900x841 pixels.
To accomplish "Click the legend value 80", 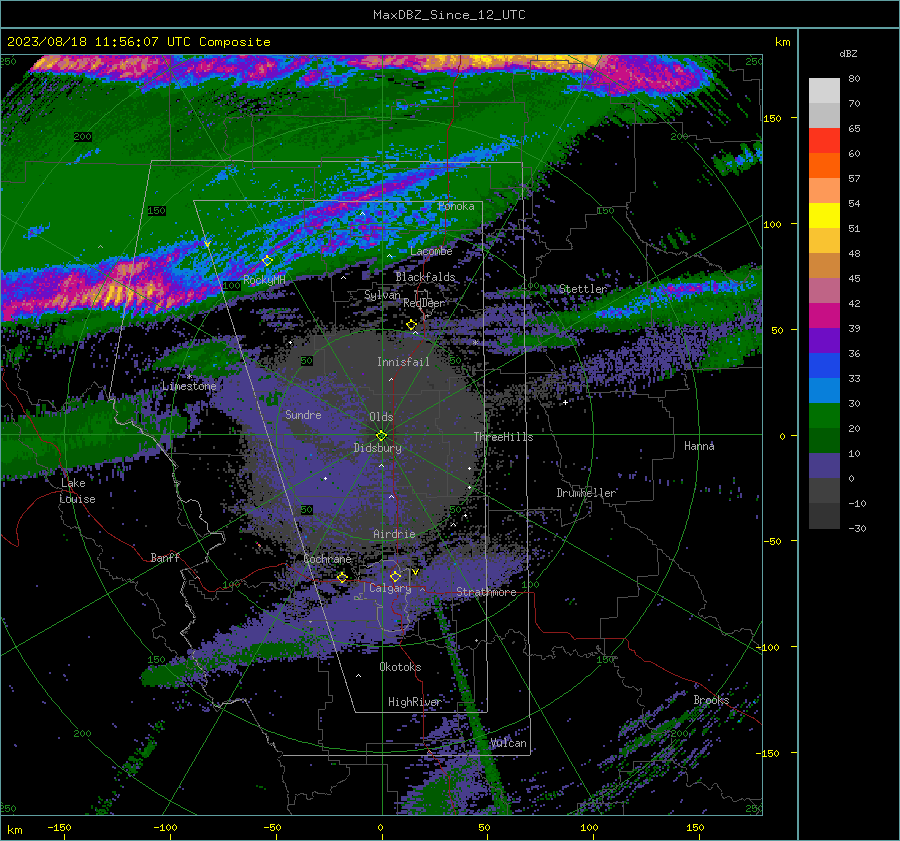I will 854,79.
